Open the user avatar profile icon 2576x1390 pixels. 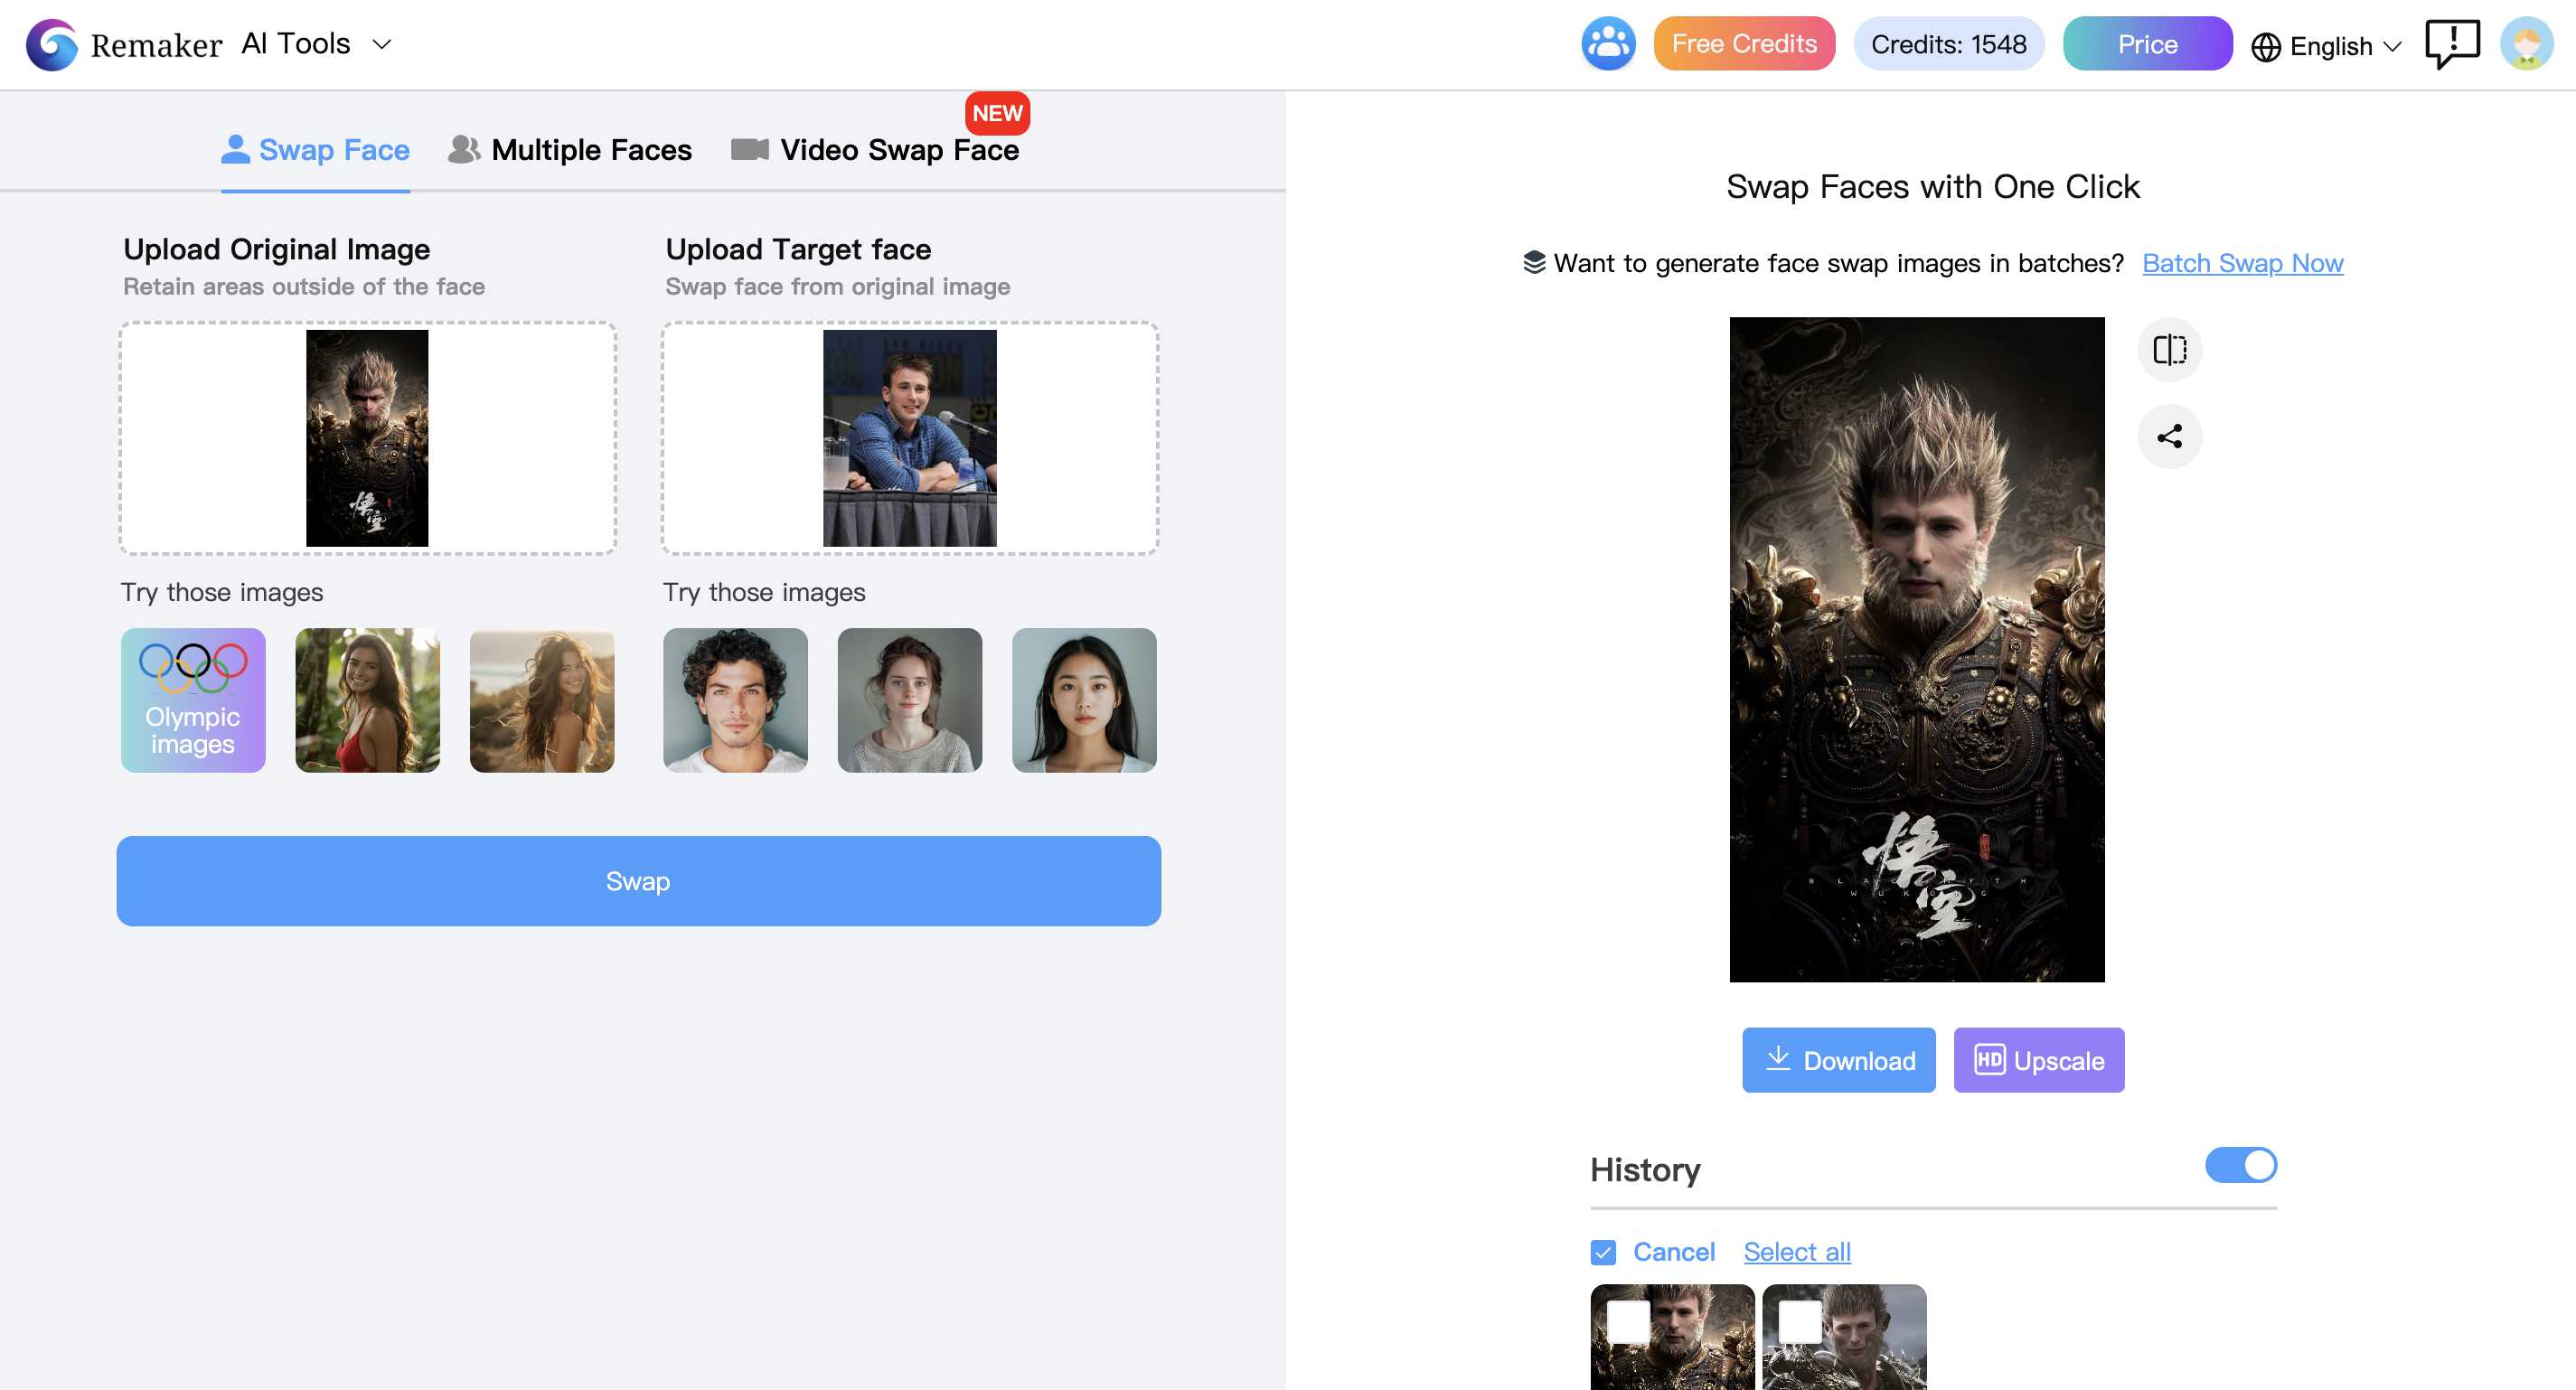(x=2526, y=44)
